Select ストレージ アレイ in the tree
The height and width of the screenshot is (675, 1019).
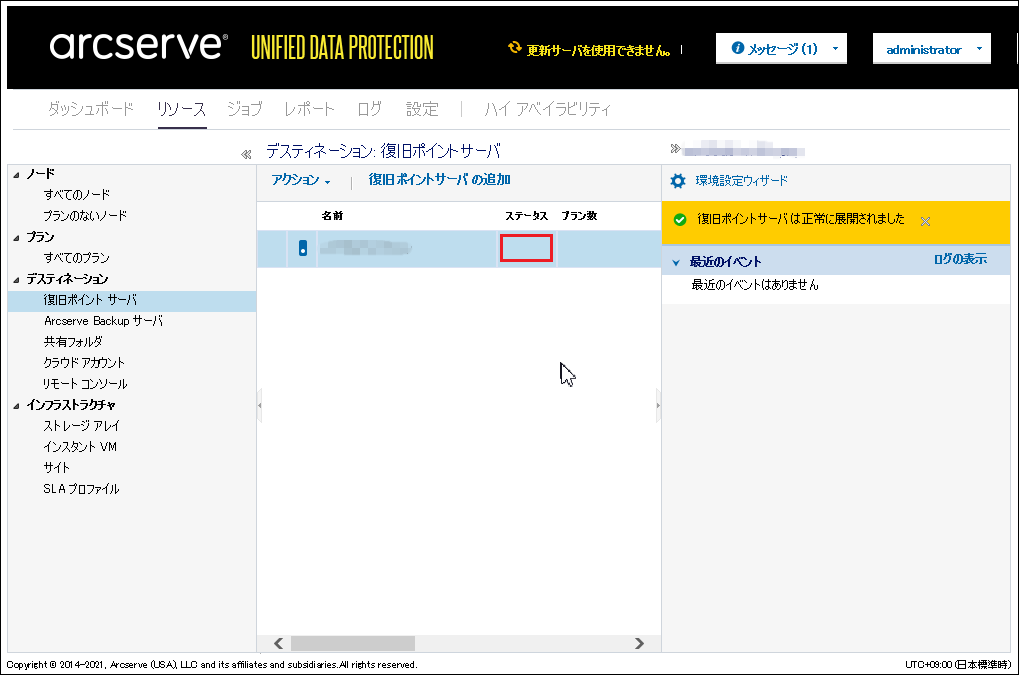[x=82, y=426]
